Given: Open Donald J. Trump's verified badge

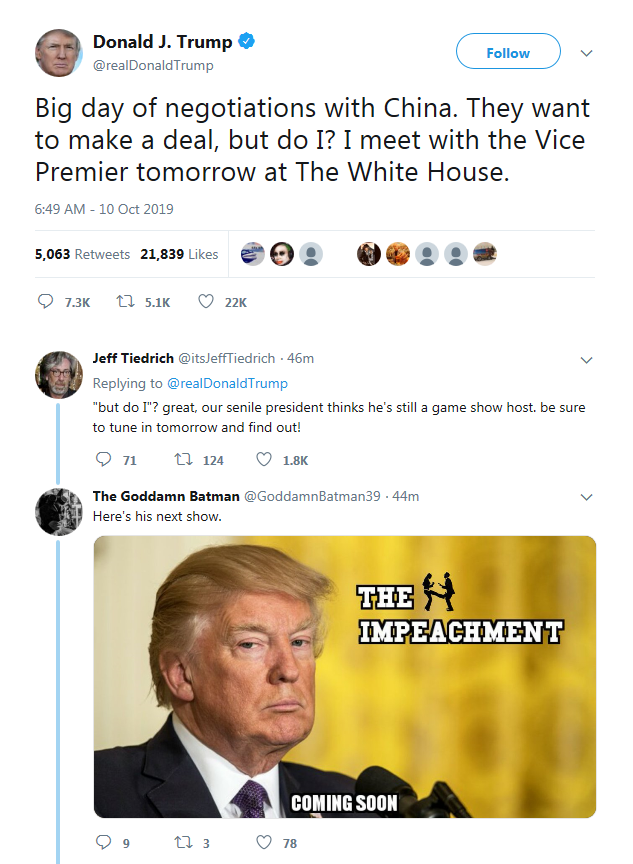Looking at the screenshot, I should pyautogui.click(x=246, y=41).
